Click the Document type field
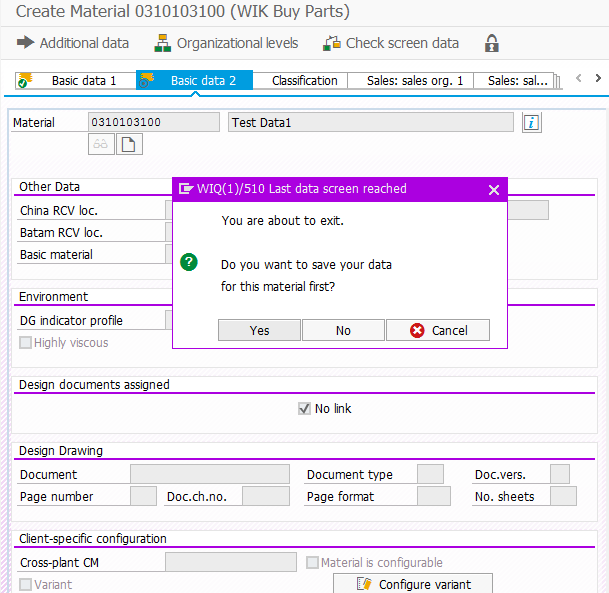Viewport: 609px width, 593px height. click(430, 474)
